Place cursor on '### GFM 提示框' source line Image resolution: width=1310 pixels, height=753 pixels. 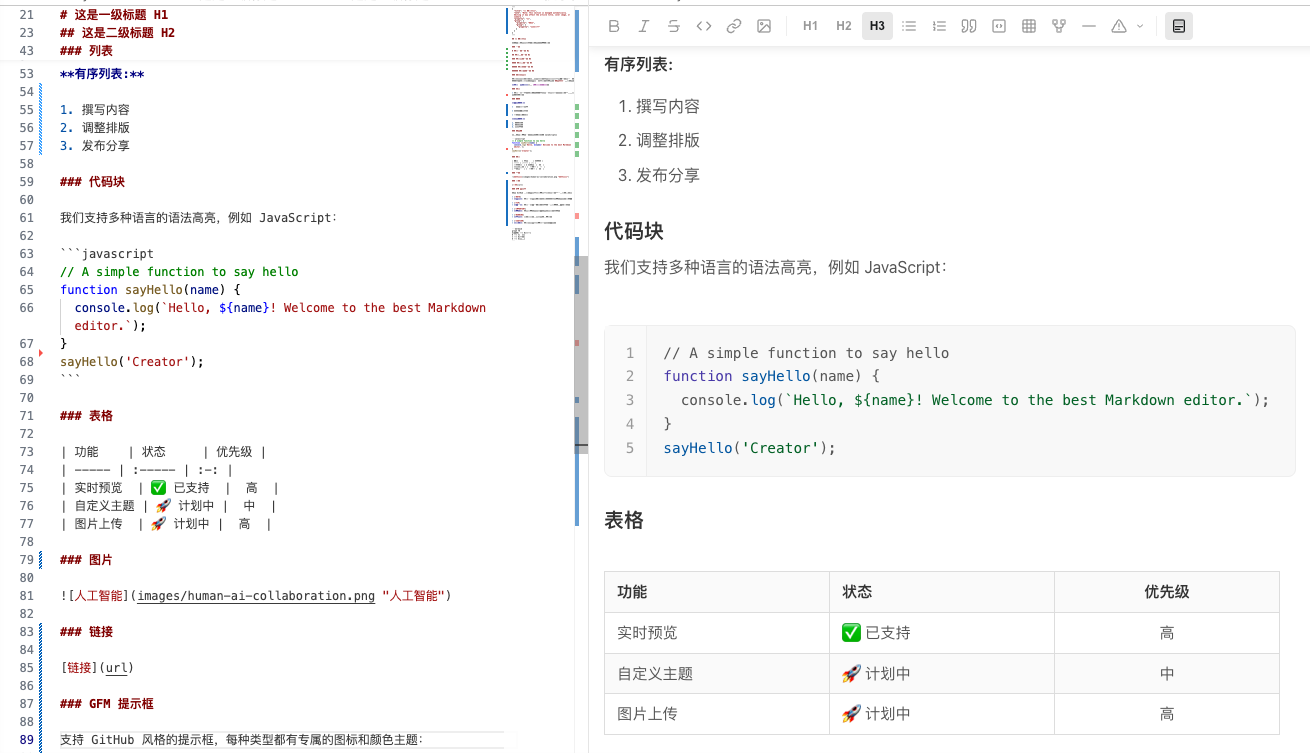coord(107,704)
